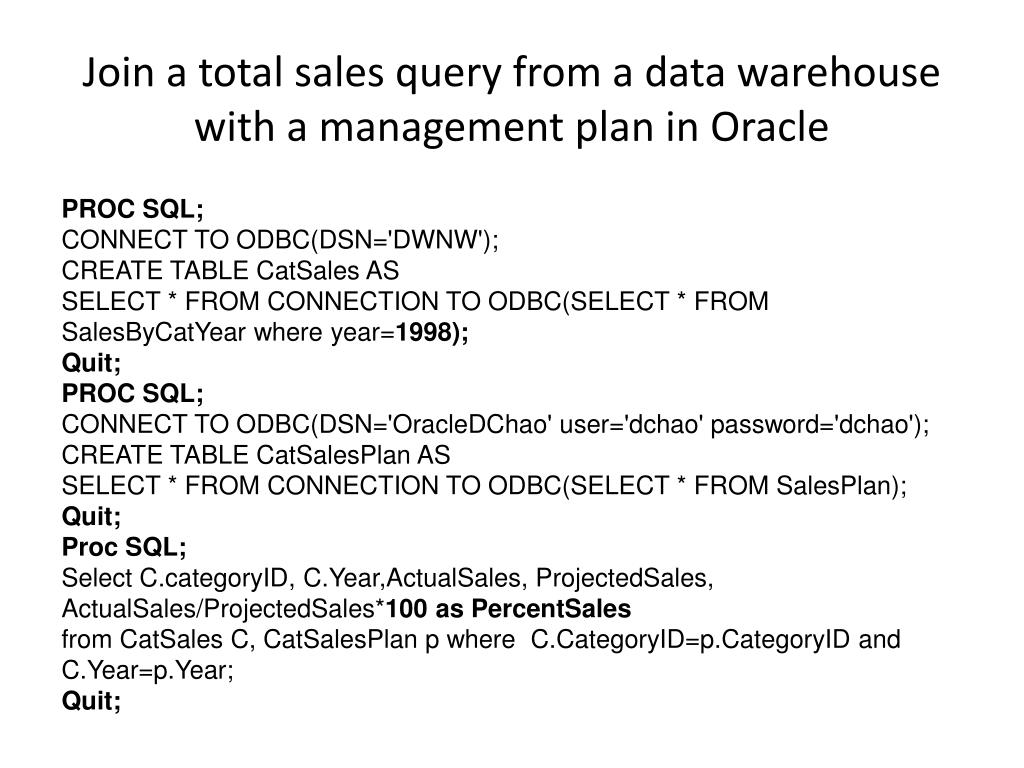Screen dimensions: 1024x768
Task: Click the line 'CREATE TABLE CatSales AS'
Action: pos(230,270)
